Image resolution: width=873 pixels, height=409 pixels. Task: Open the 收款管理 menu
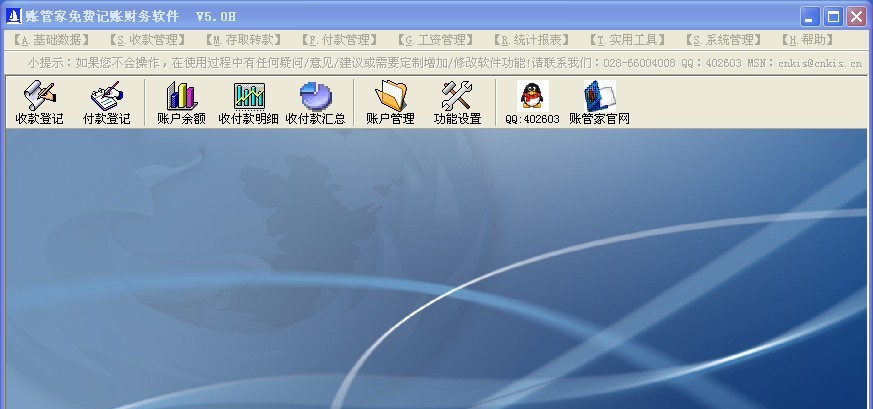[147, 40]
